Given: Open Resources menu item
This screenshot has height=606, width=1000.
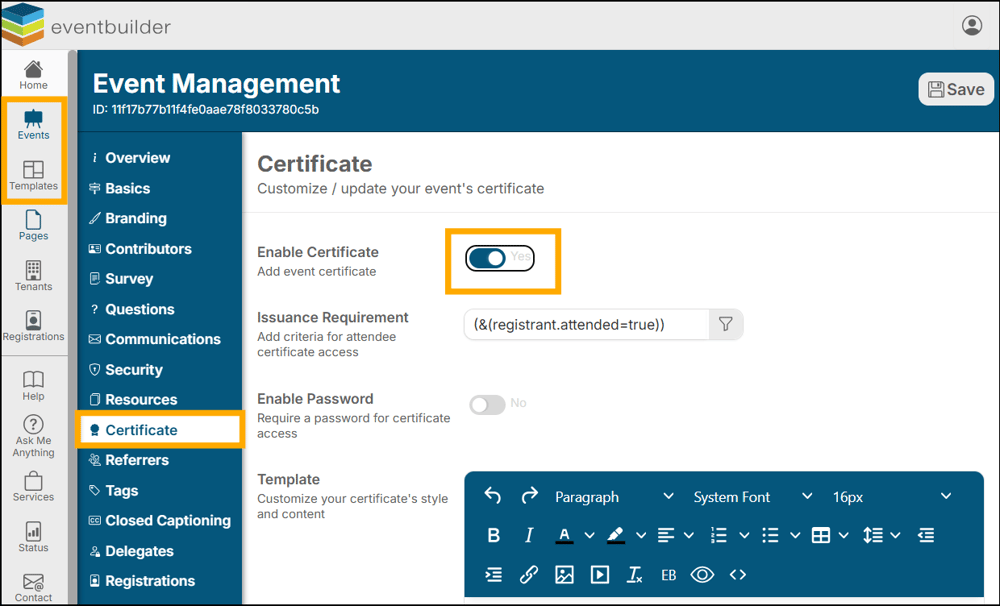Looking at the screenshot, I should pos(159,400).
